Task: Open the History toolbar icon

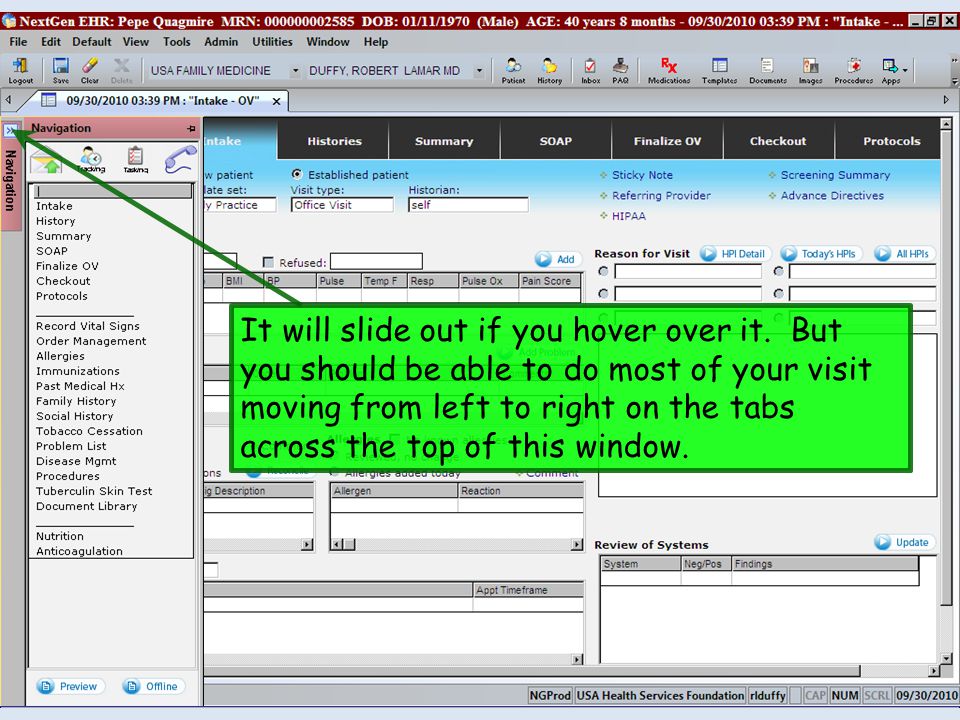Action: 549,71
